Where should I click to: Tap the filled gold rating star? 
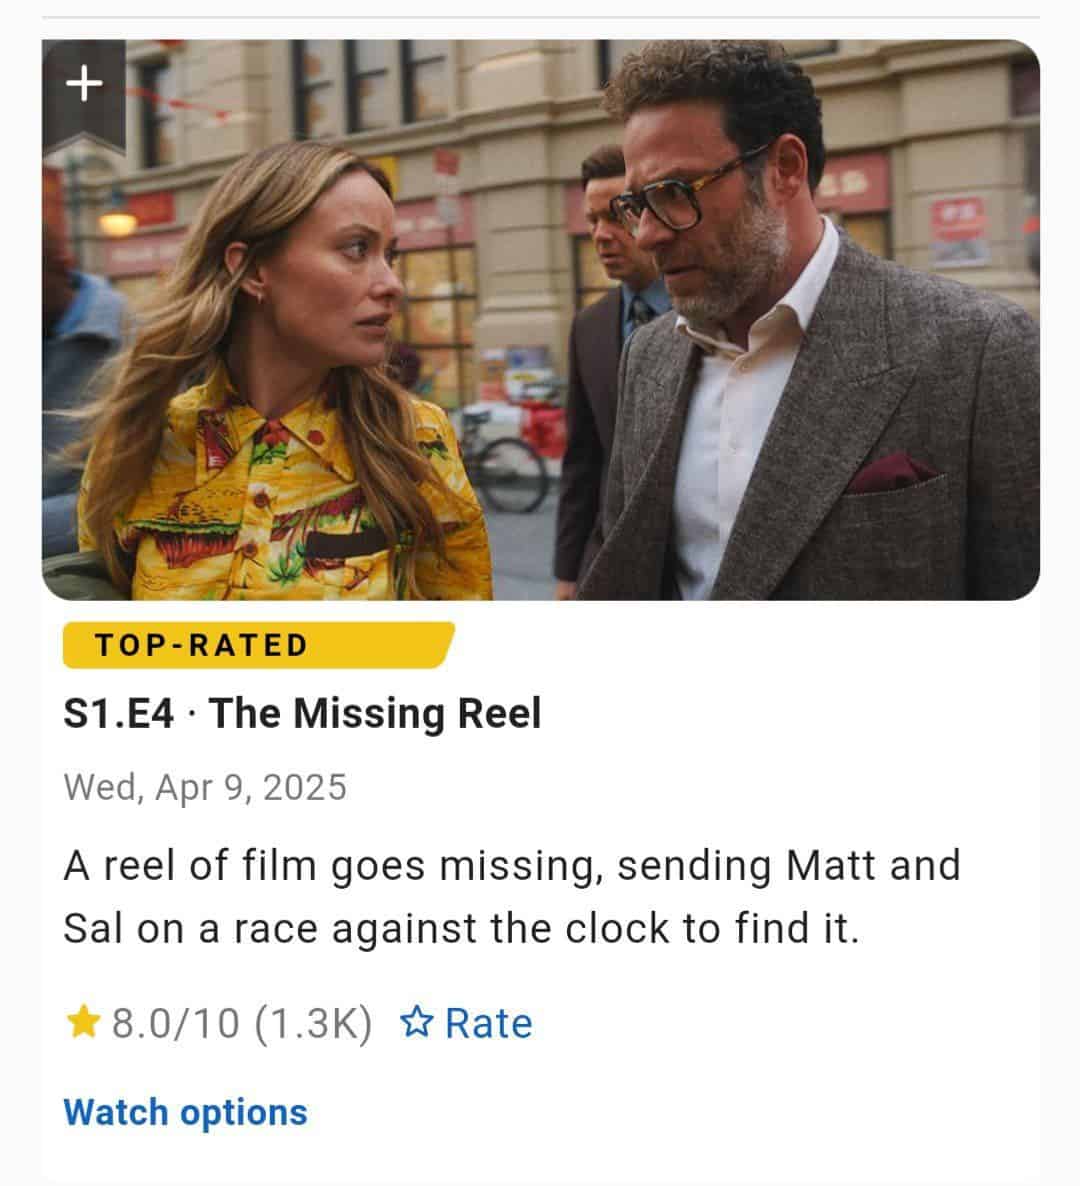pos(83,1022)
